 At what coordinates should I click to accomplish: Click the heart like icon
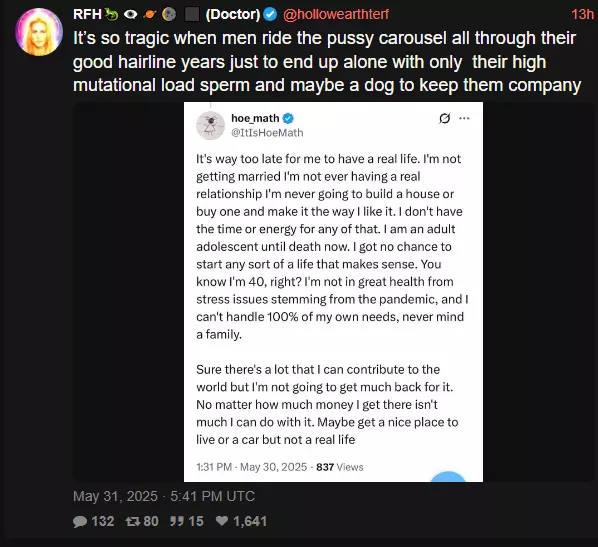coord(222,521)
